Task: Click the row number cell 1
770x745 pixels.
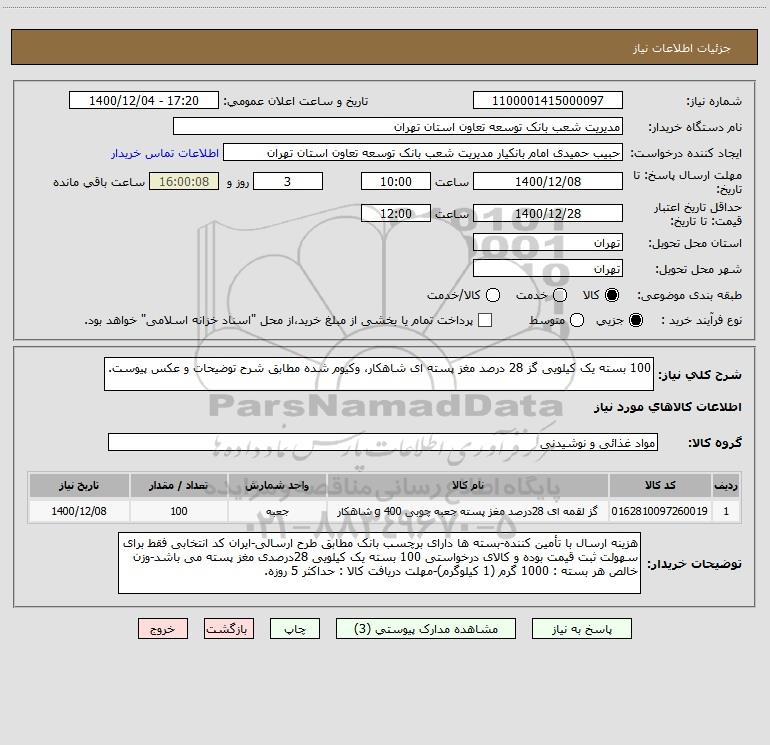Action: click(726, 511)
